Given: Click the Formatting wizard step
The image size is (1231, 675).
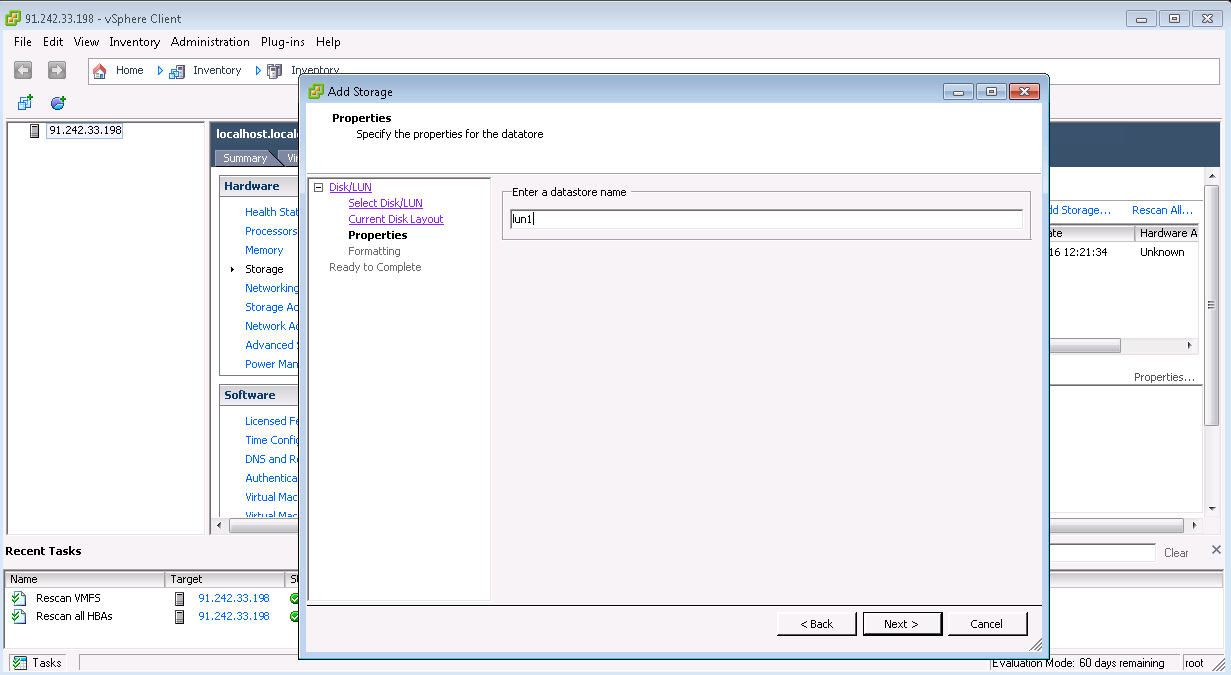Looking at the screenshot, I should click(x=374, y=251).
